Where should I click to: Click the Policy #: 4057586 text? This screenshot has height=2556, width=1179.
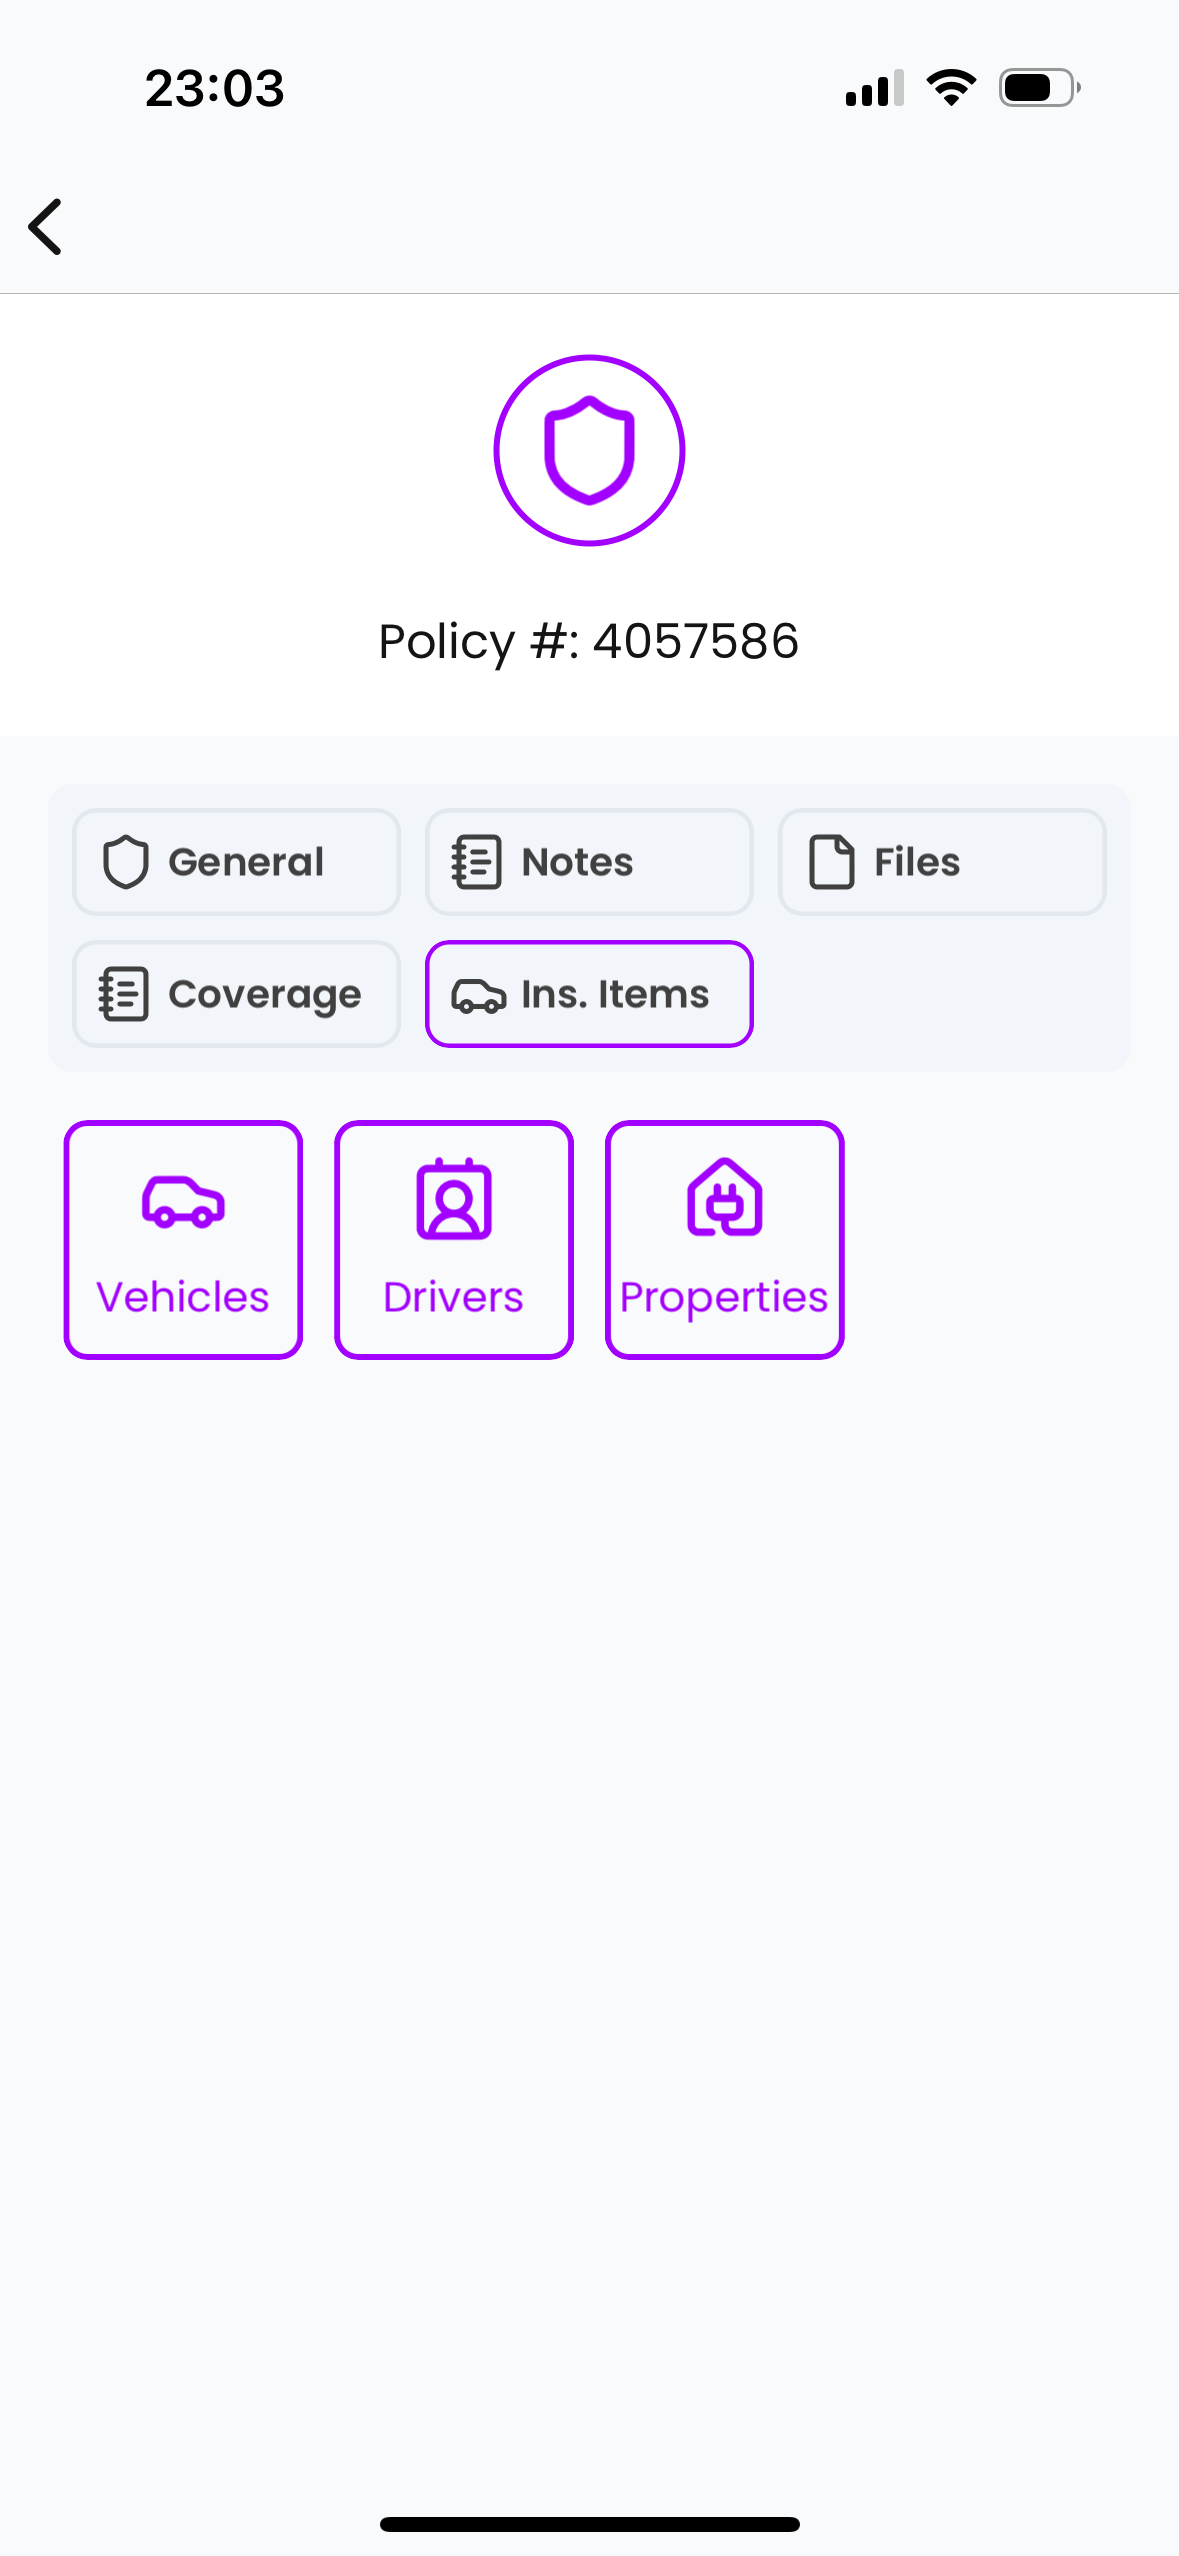coord(589,641)
